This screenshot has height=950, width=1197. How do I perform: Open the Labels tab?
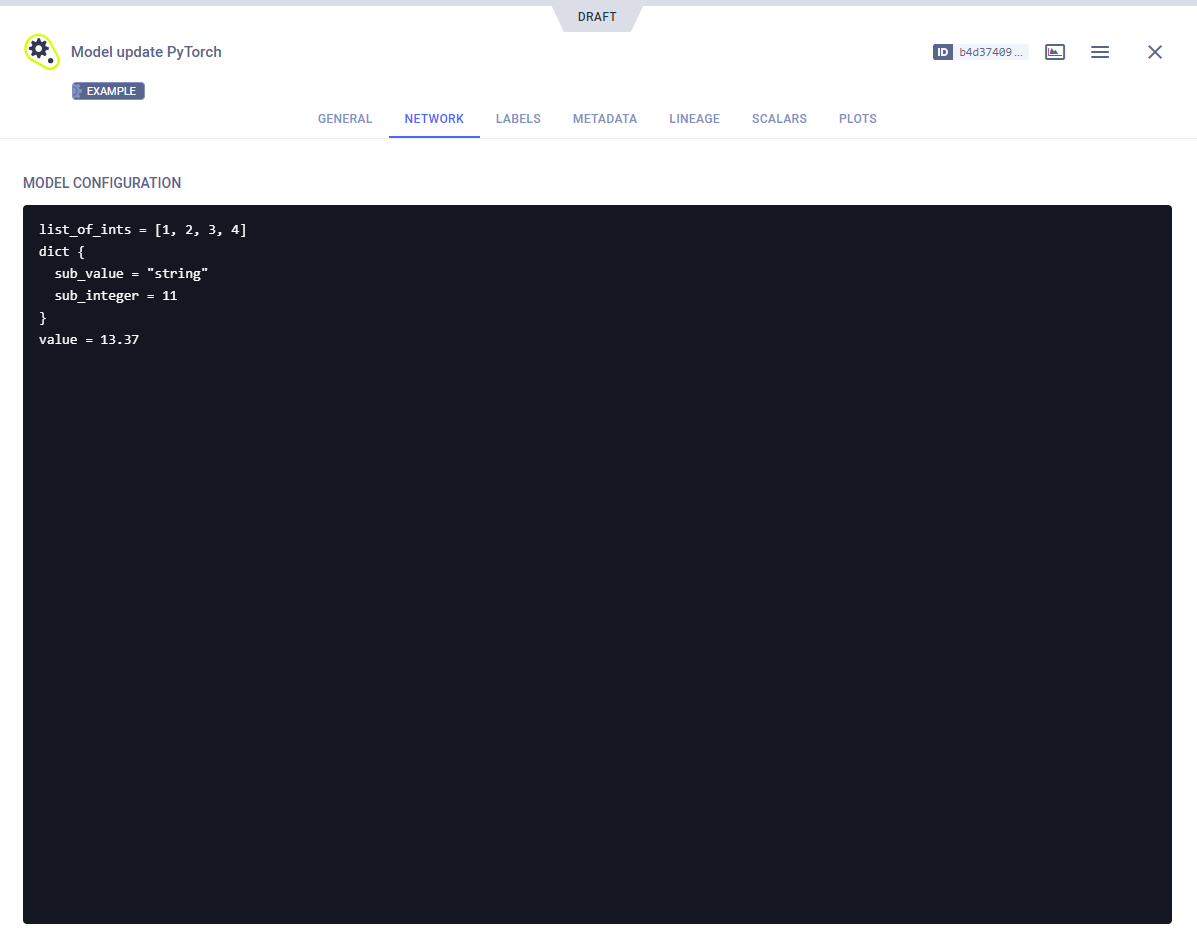518,119
